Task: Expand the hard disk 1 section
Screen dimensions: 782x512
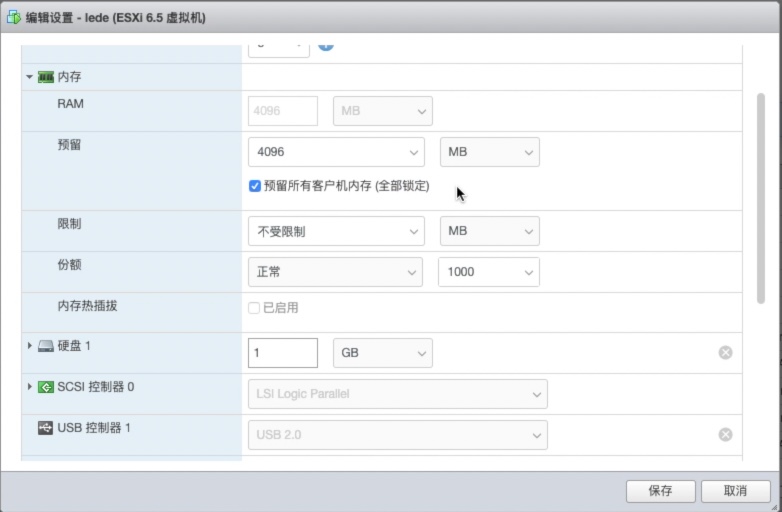Action: (x=30, y=346)
